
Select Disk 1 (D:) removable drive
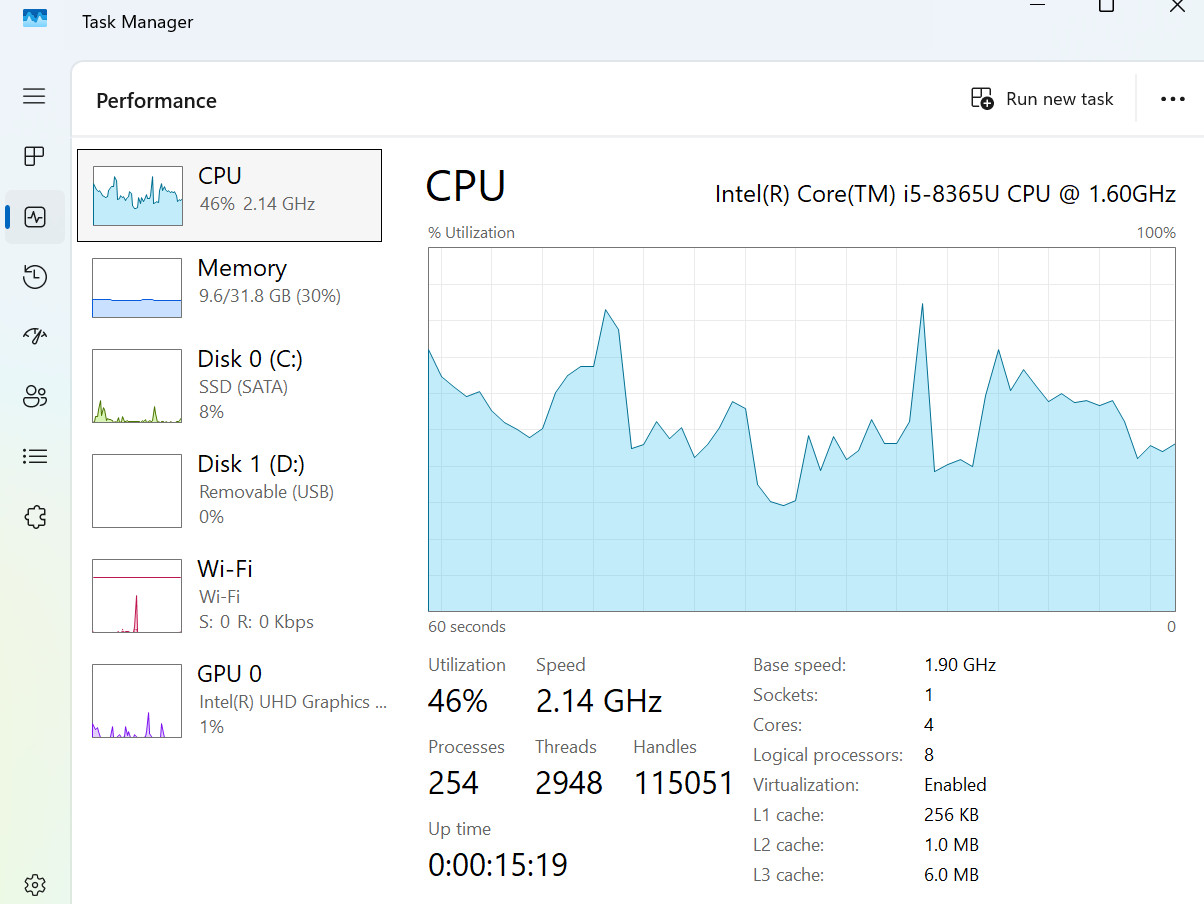click(229, 490)
